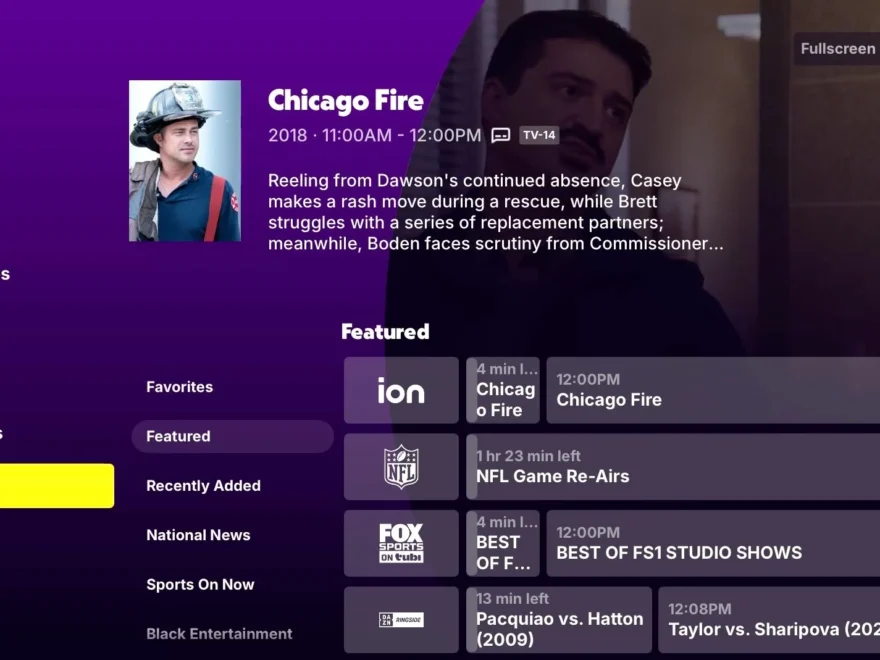The height and width of the screenshot is (660, 880).
Task: Select Pacquiao vs. Hatton (2009) program
Action: 559,620
